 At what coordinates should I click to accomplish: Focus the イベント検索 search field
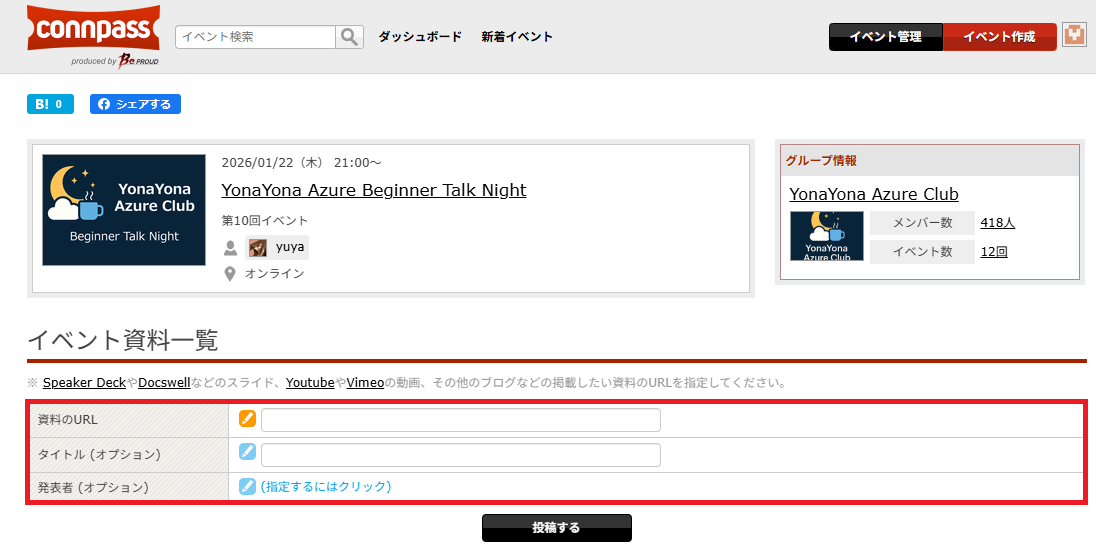click(256, 37)
